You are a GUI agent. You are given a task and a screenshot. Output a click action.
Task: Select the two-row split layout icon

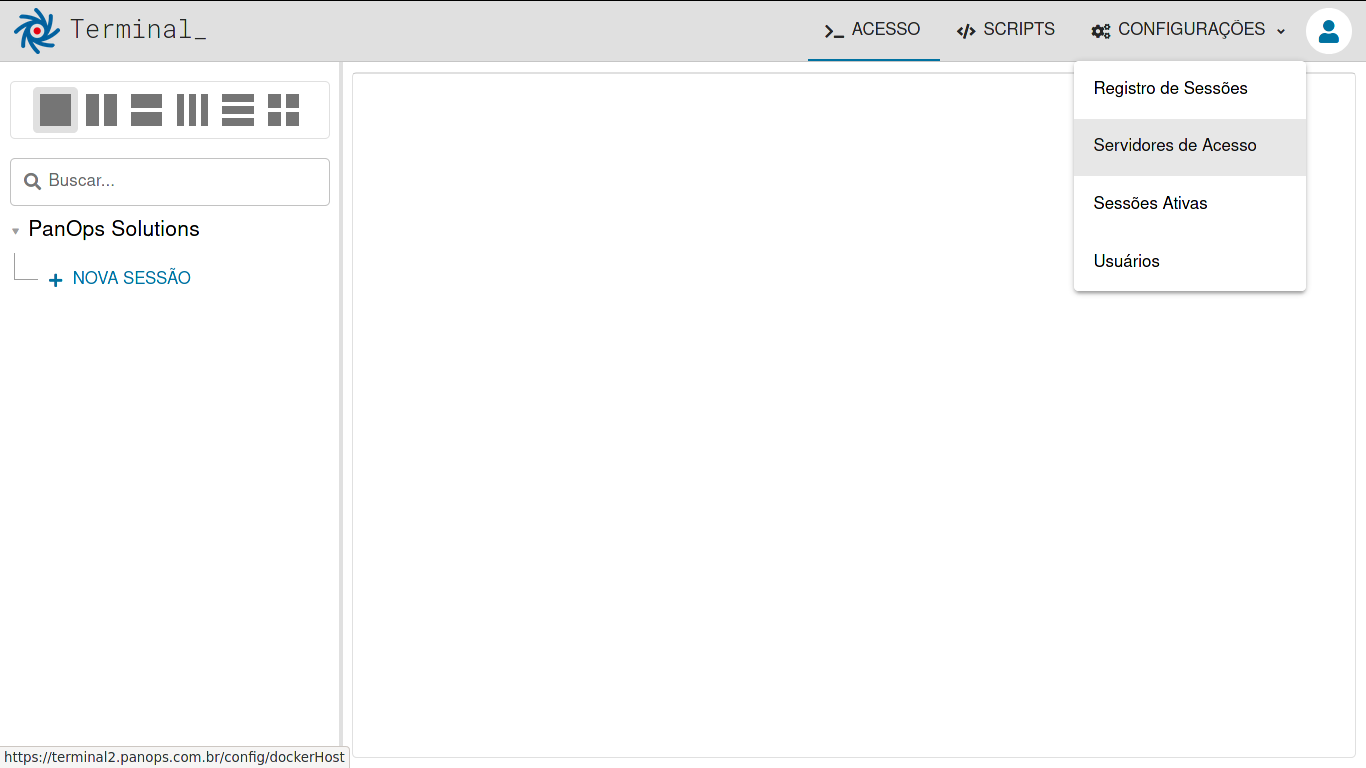[x=146, y=110]
